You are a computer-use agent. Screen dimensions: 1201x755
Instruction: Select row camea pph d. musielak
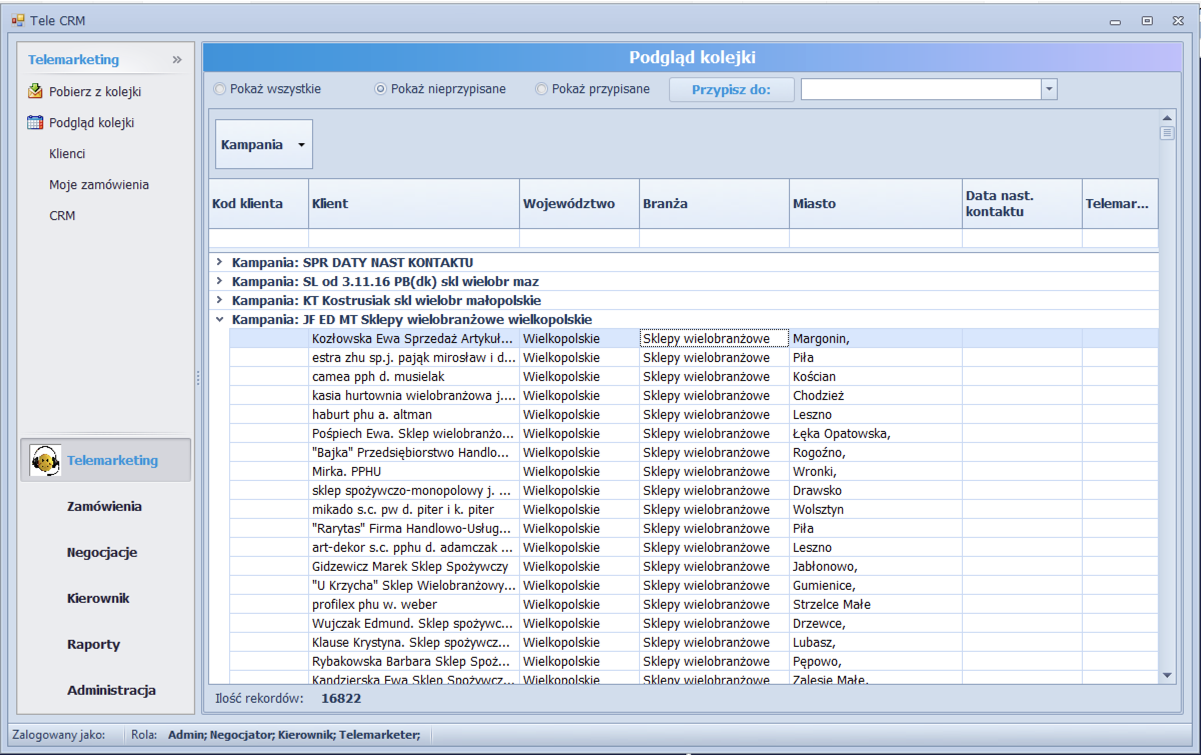pos(694,377)
